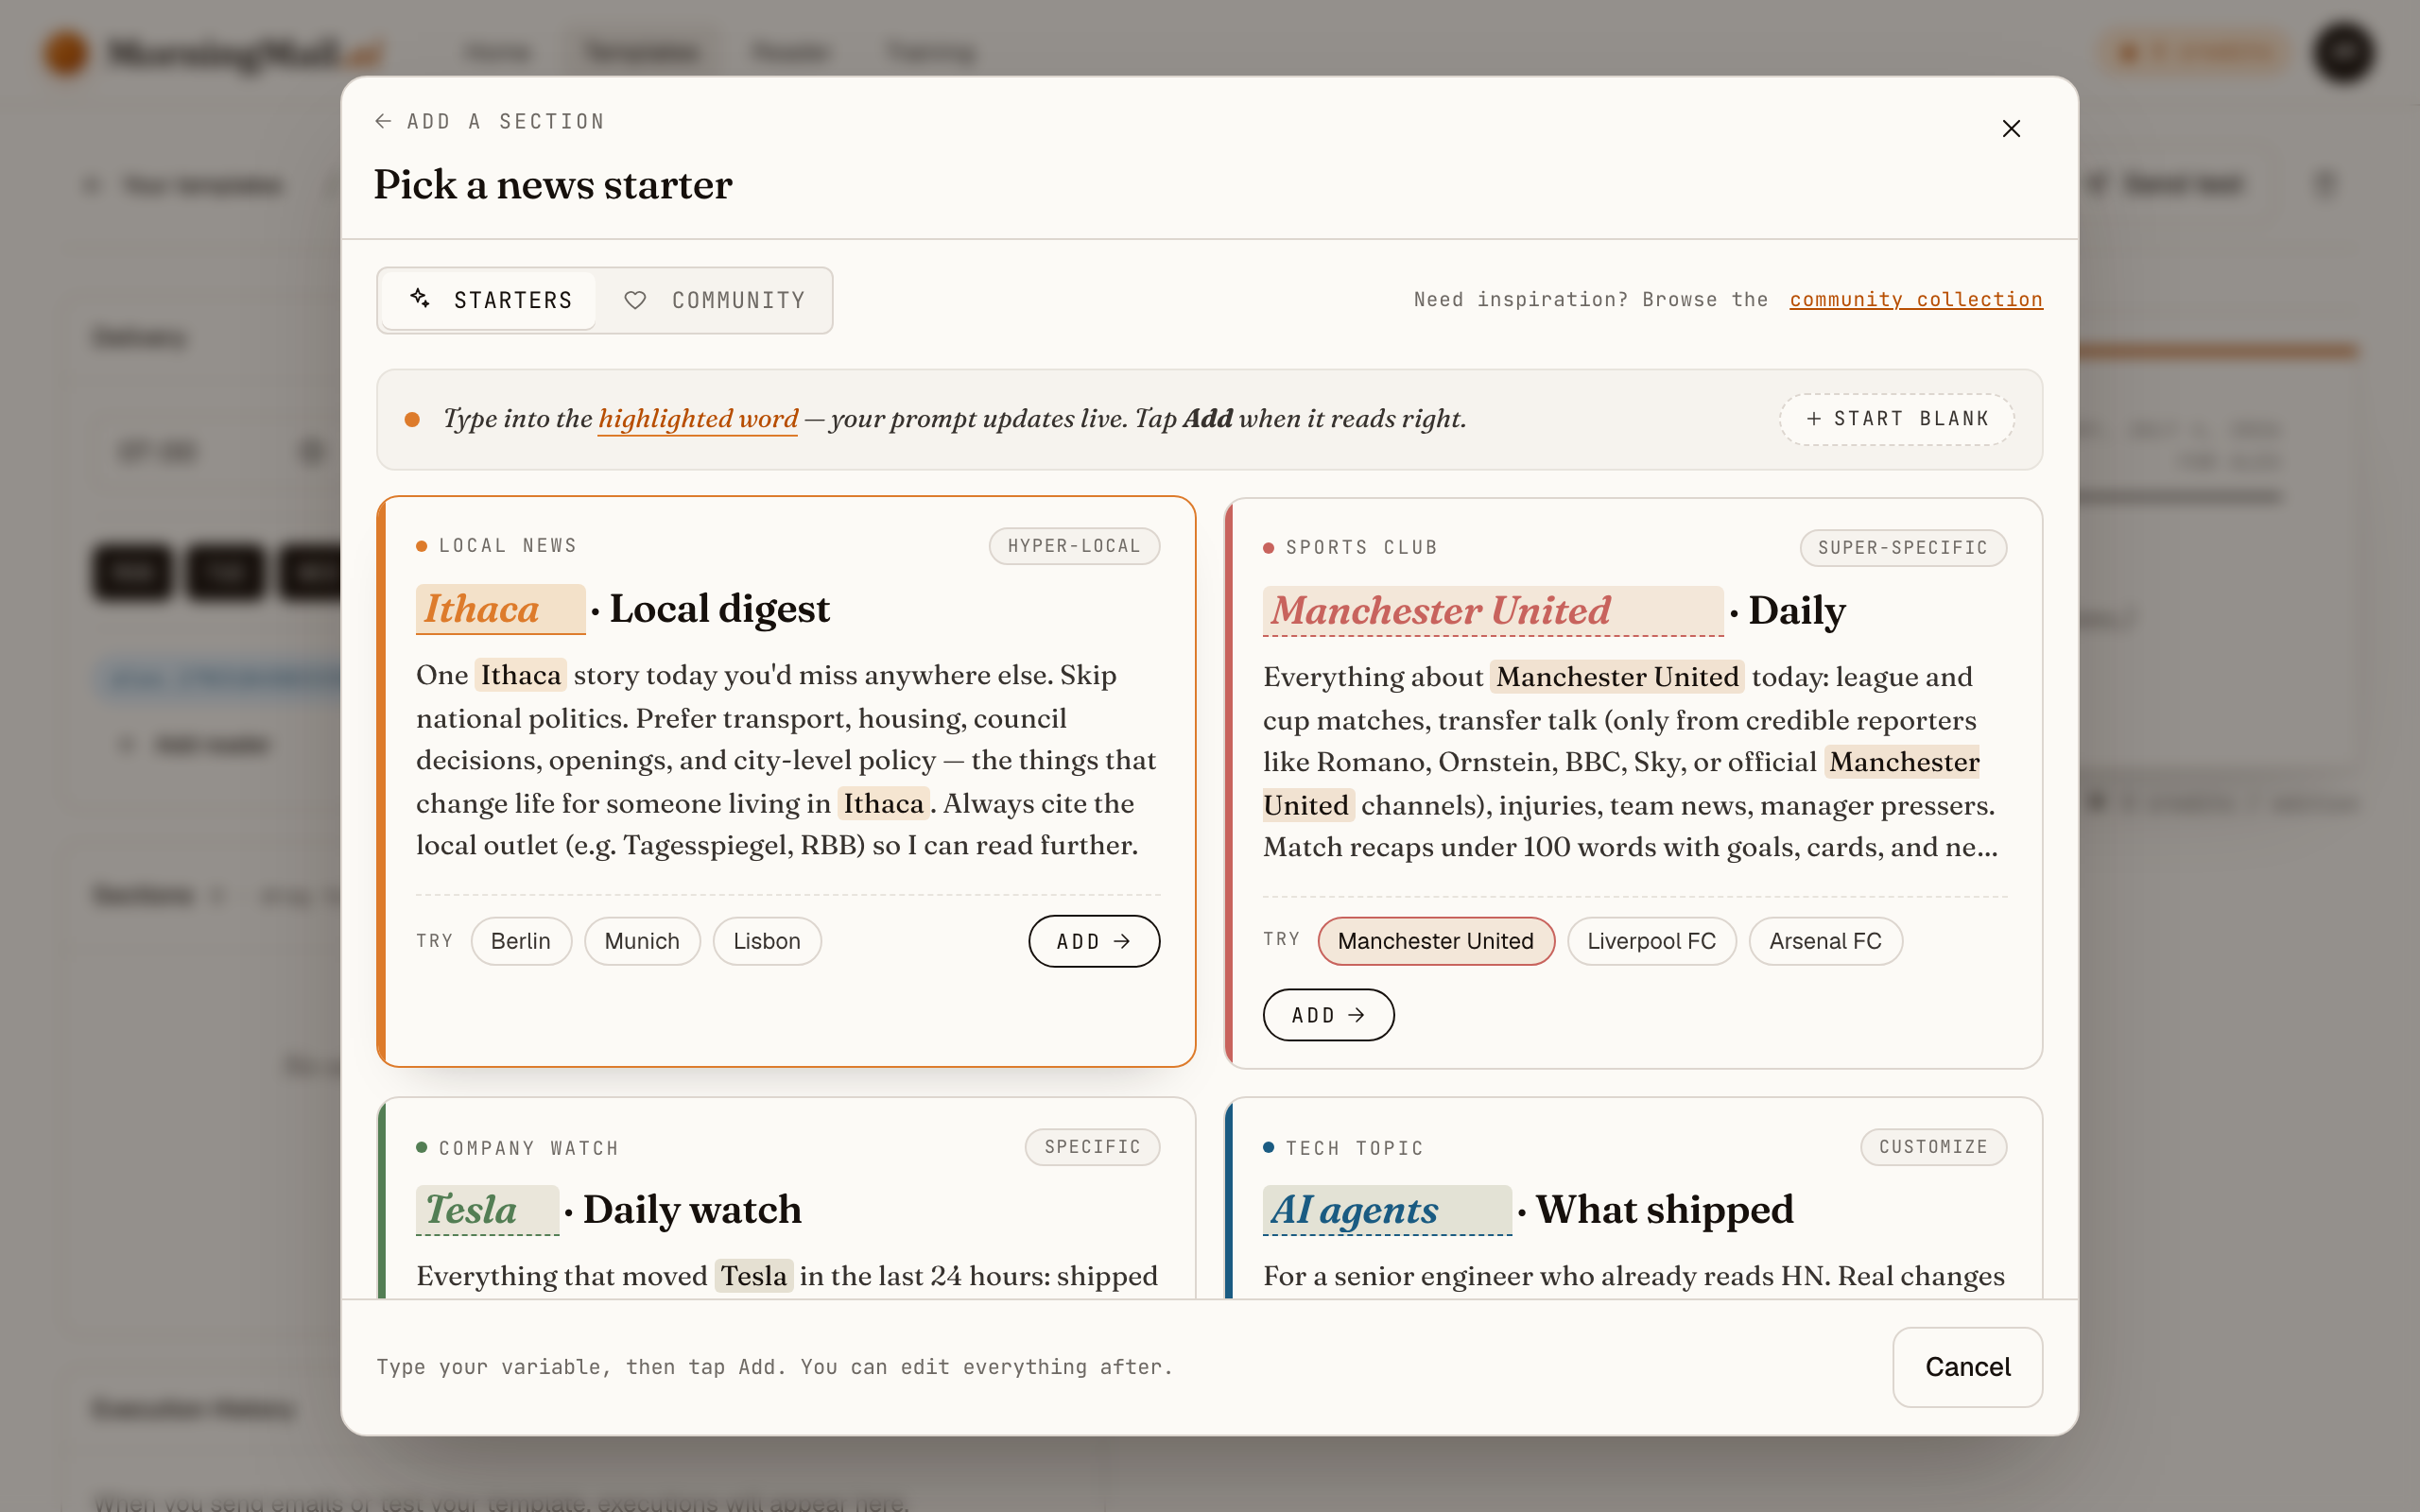Image resolution: width=2420 pixels, height=1512 pixels.
Task: Click the HYPER-LOCAL badge
Action: coord(1074,546)
